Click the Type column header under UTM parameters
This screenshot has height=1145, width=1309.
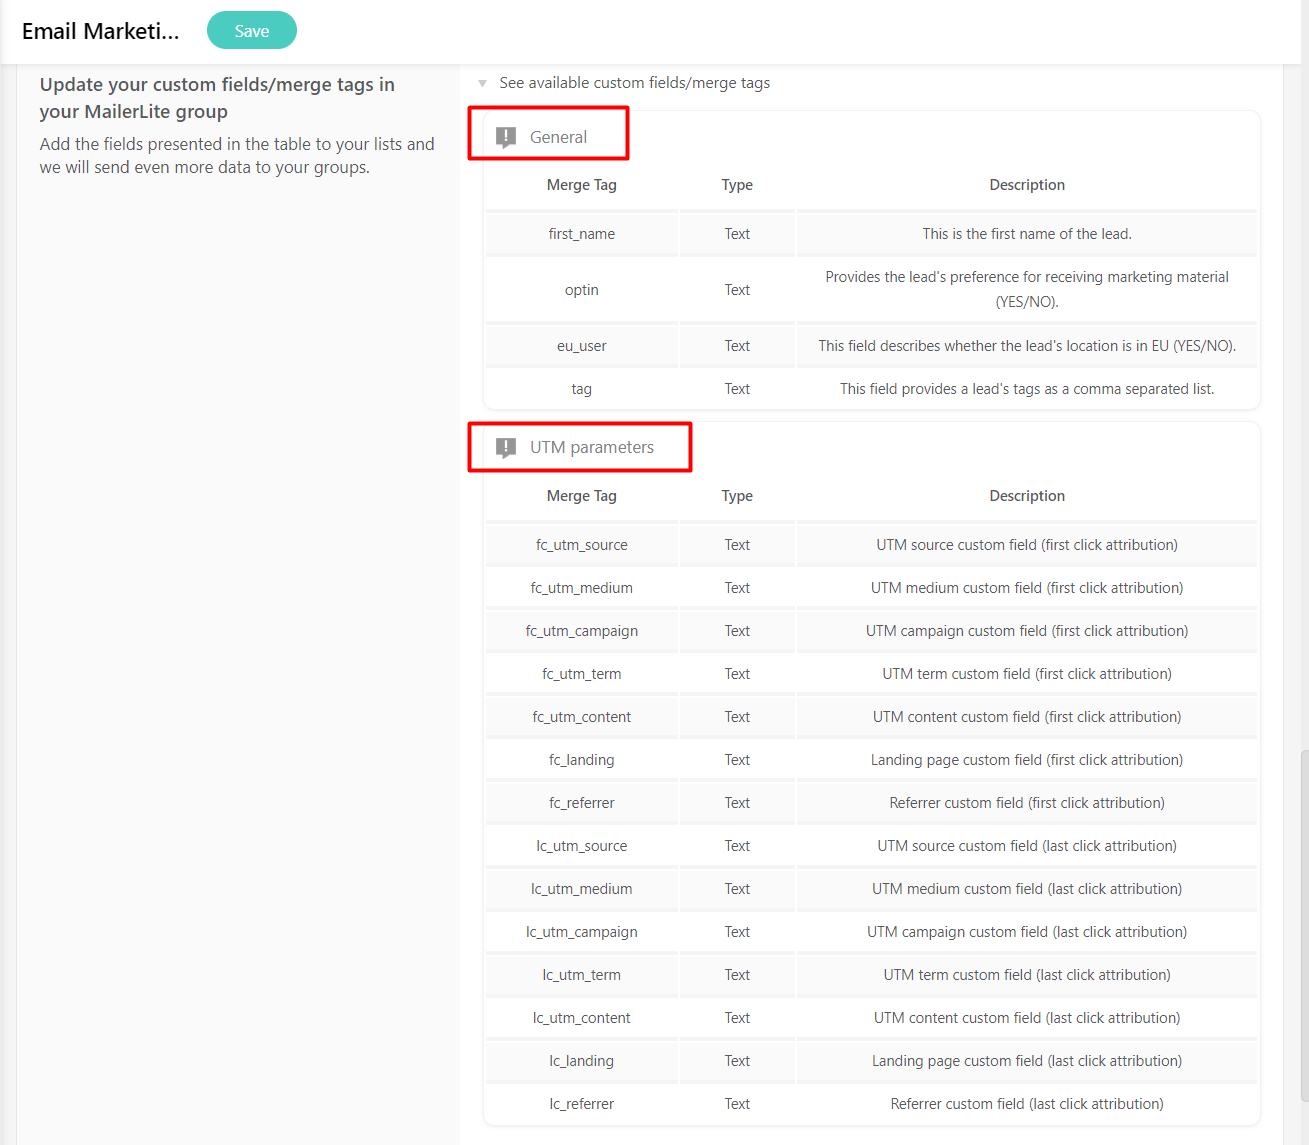[x=737, y=495]
